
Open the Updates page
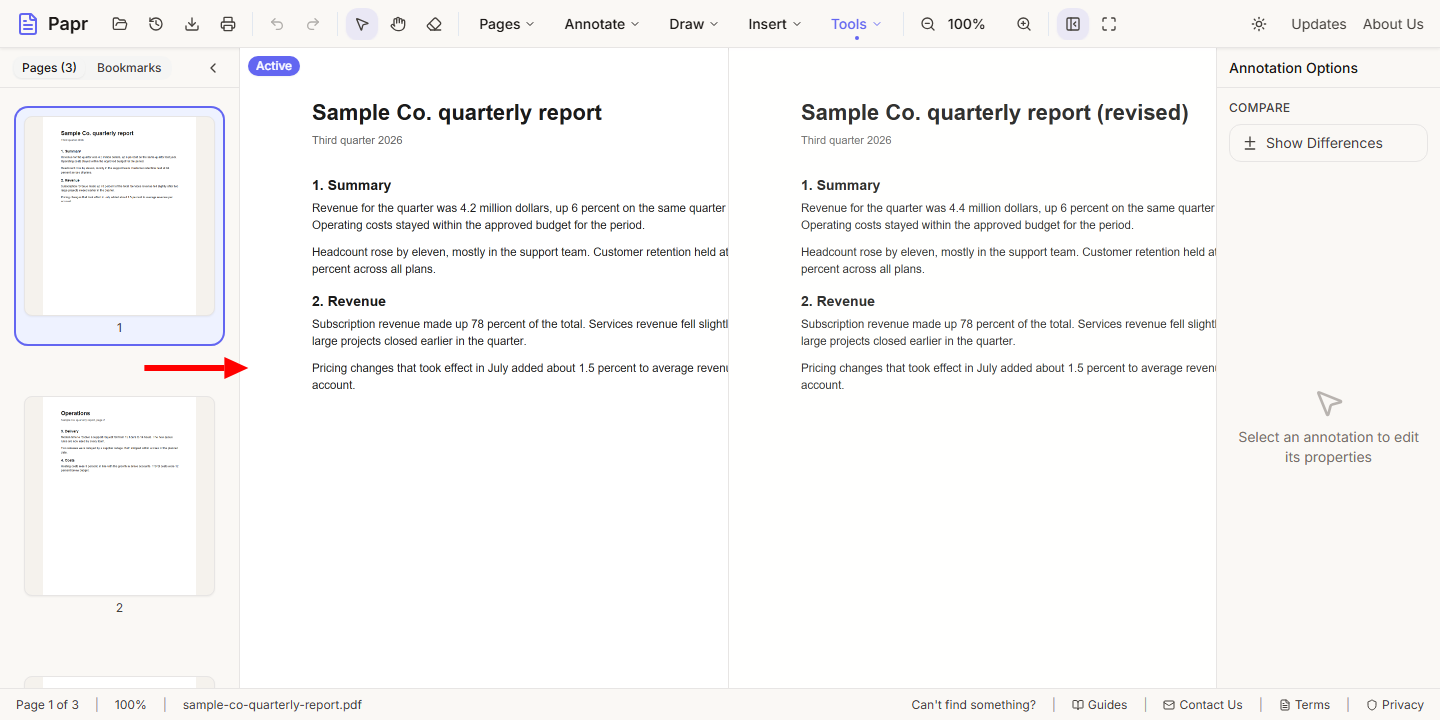pos(1318,24)
